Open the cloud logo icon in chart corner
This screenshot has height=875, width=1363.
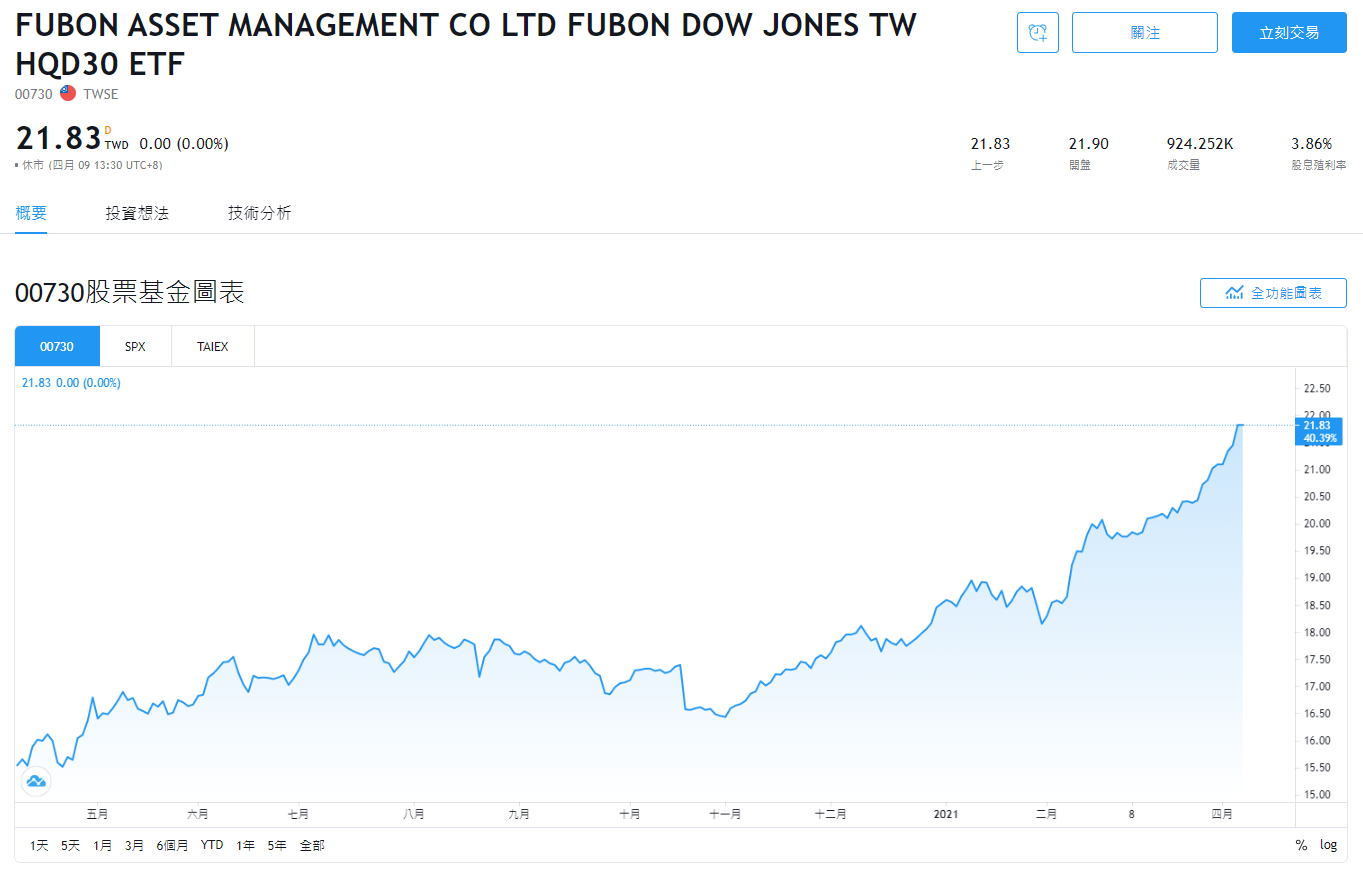(x=36, y=781)
